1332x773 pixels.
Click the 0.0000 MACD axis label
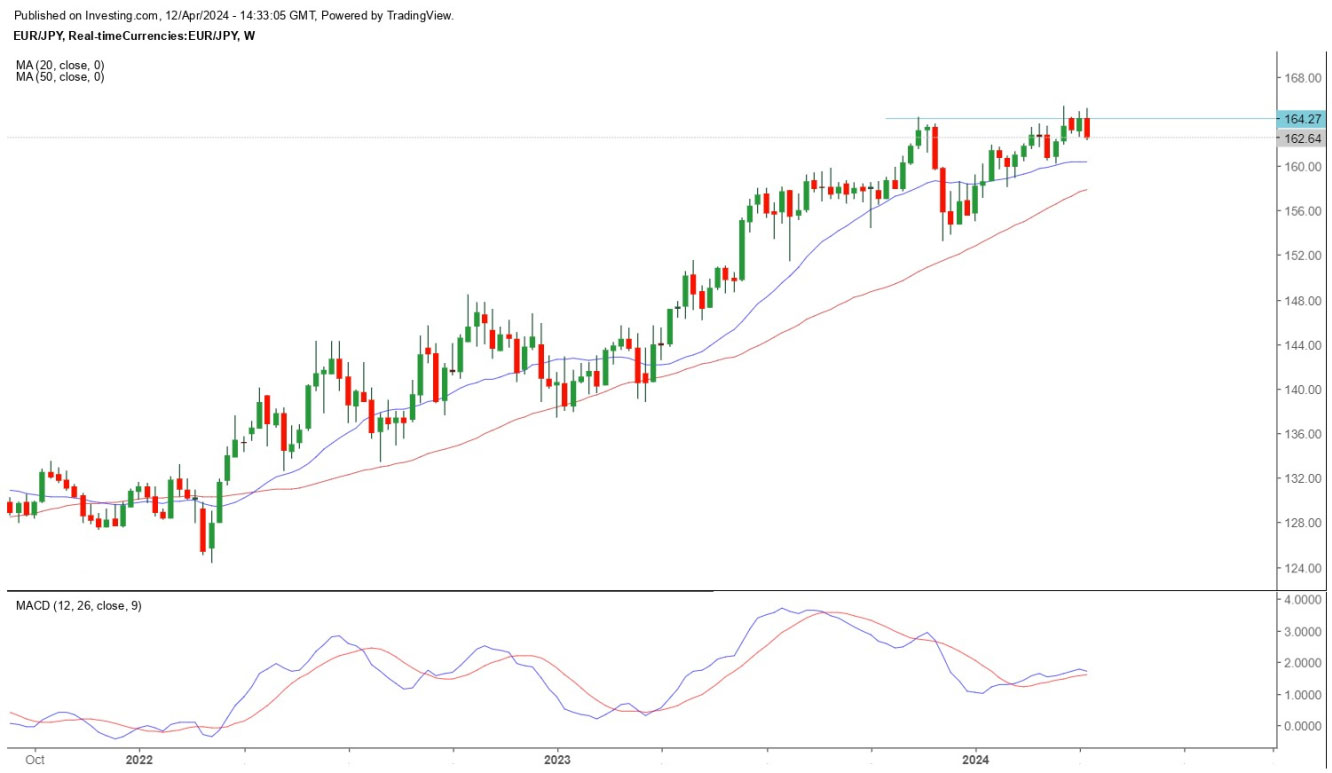[1304, 726]
